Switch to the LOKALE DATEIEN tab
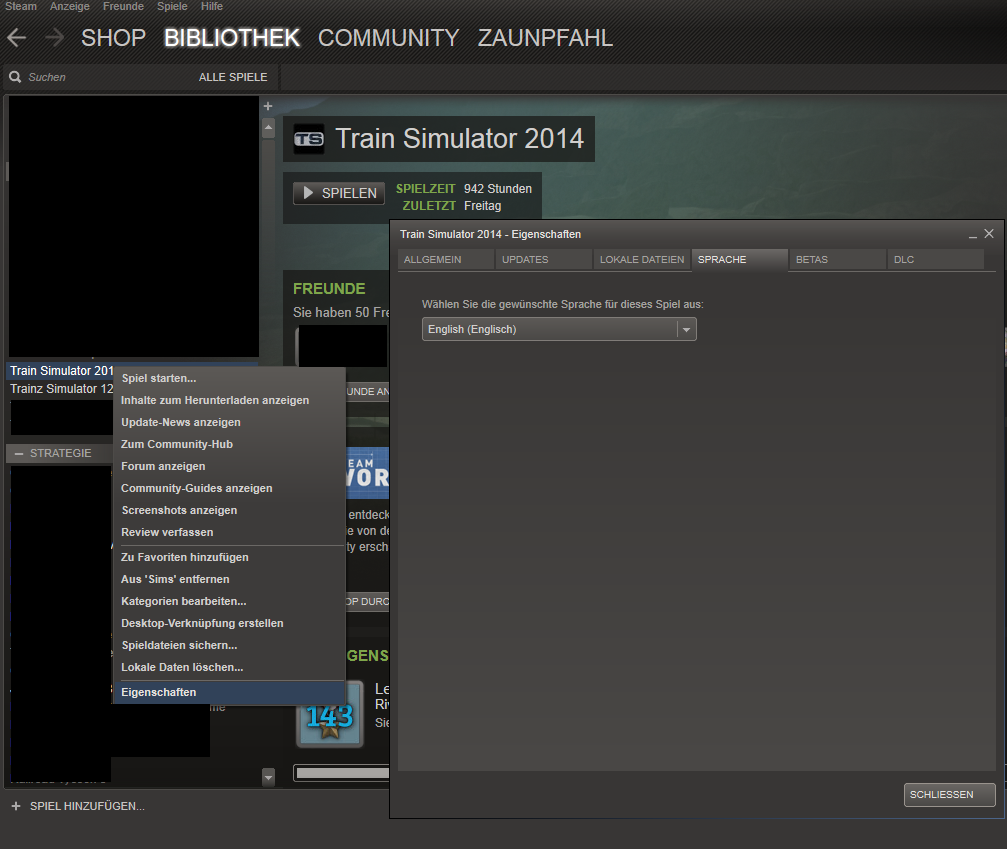 642,259
